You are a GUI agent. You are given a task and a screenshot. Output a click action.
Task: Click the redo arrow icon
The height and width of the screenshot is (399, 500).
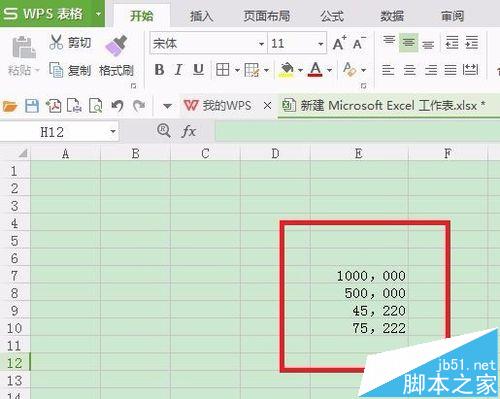(x=139, y=106)
